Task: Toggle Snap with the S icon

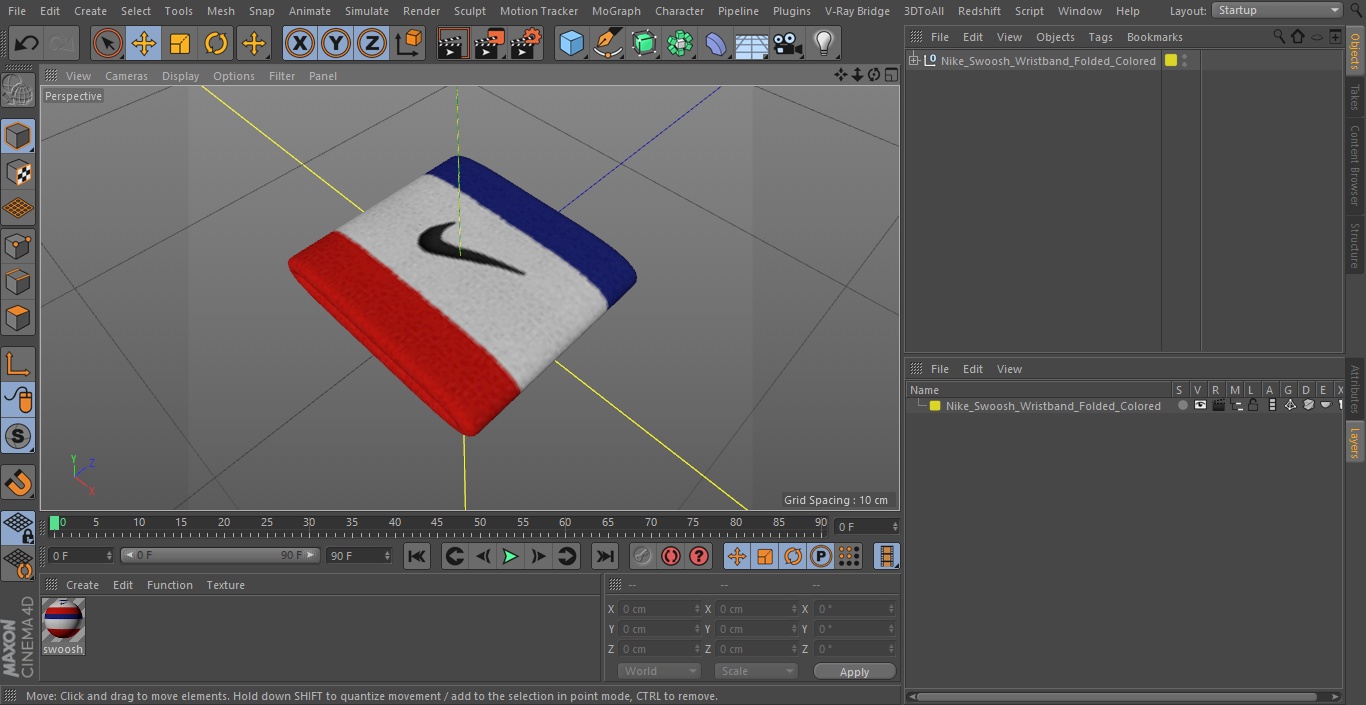Action: [x=19, y=436]
